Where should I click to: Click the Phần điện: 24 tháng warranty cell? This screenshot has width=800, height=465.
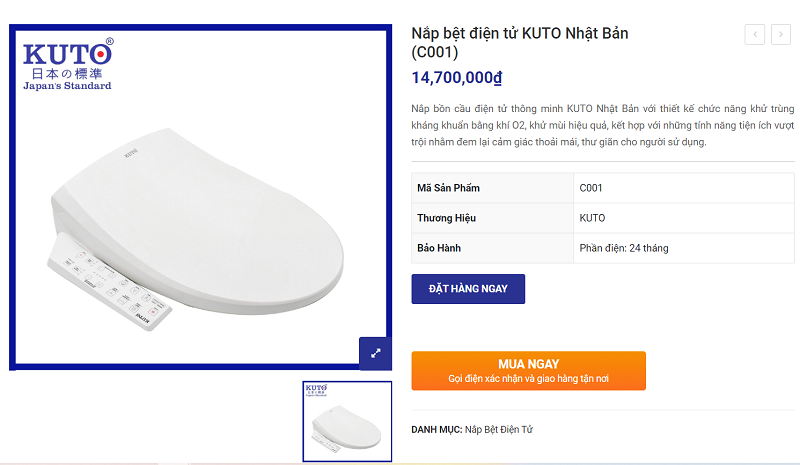point(624,248)
